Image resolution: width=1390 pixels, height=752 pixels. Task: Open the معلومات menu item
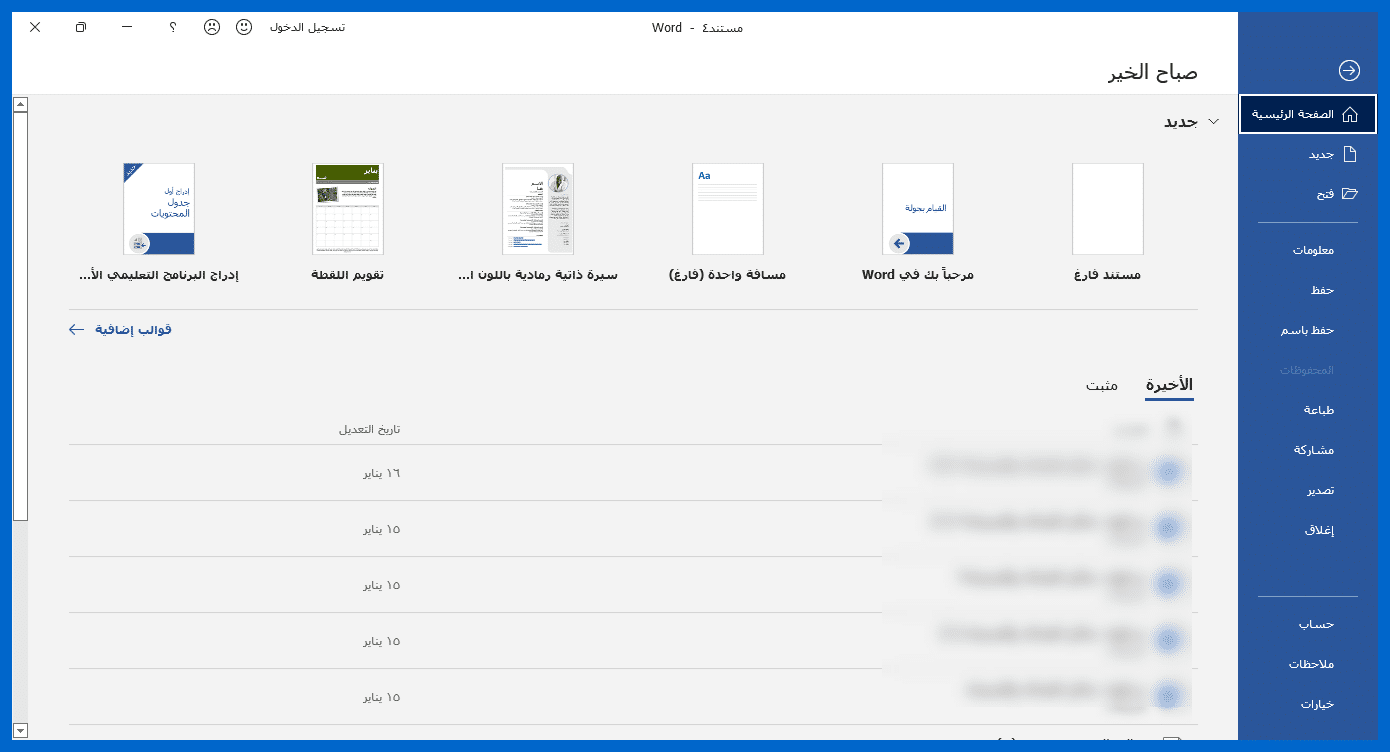(x=1313, y=250)
